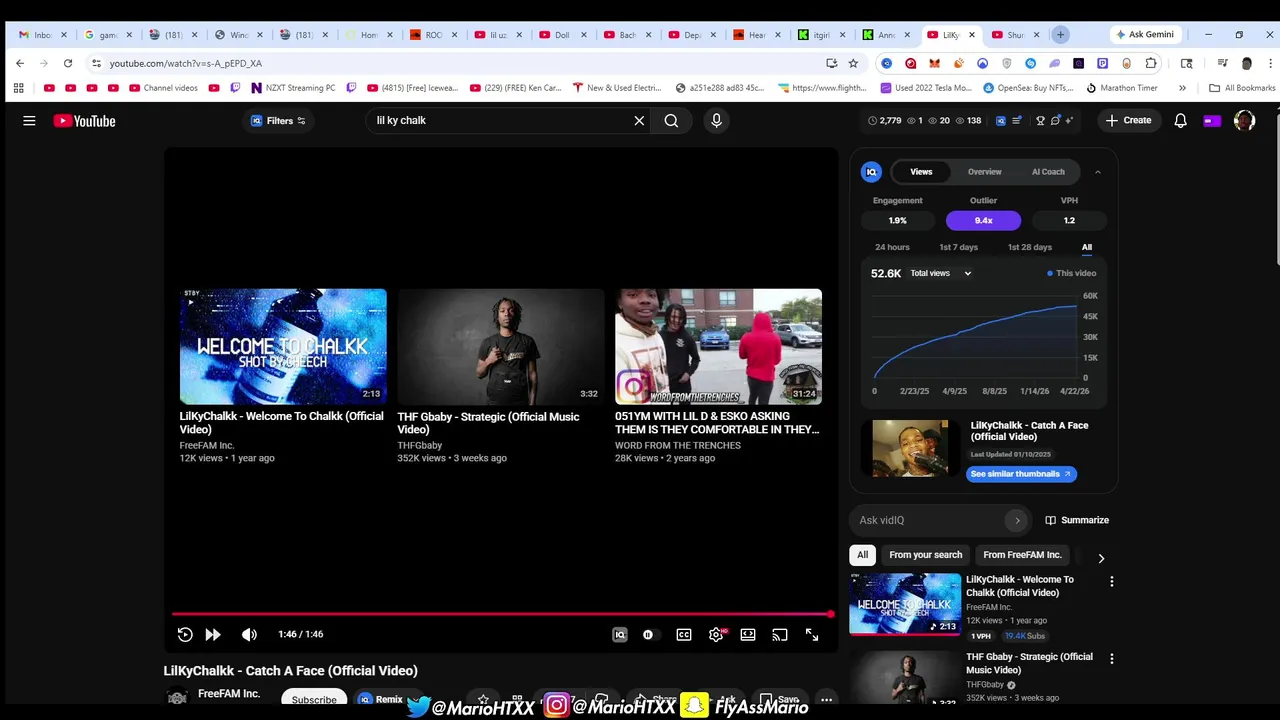This screenshot has width=1280, height=720.
Task: Click the Subscribe button
Action: click(314, 699)
